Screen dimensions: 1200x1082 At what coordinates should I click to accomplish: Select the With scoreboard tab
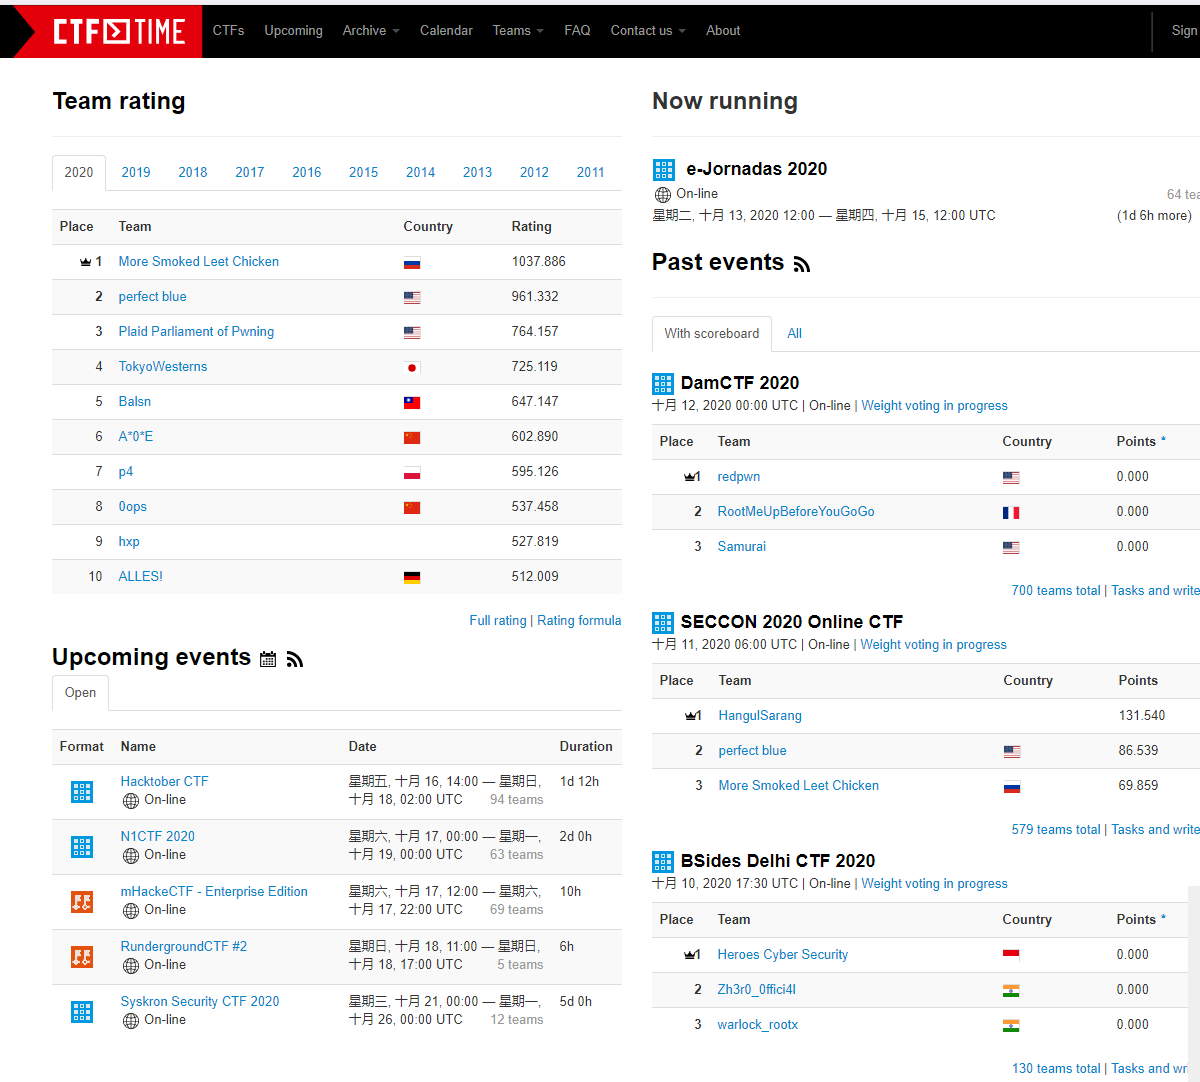tap(712, 334)
